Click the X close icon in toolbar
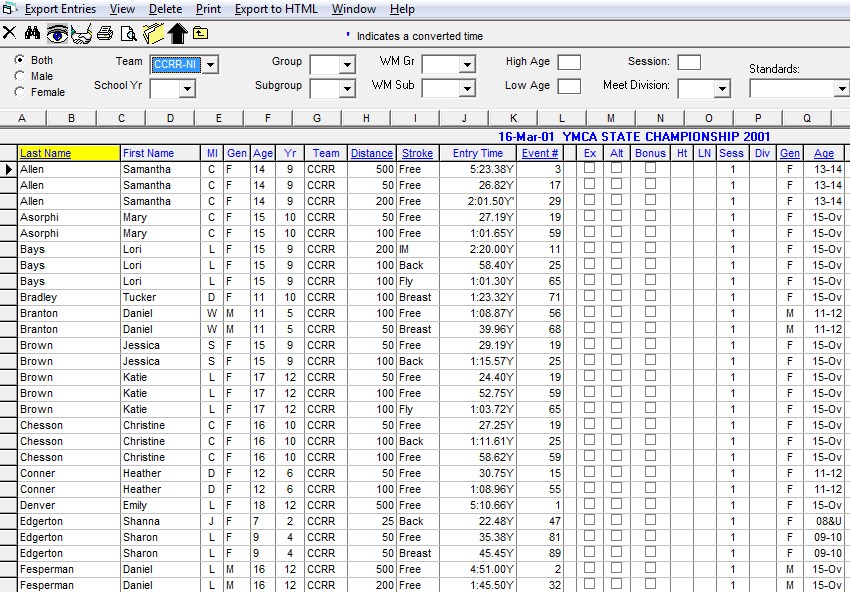 tap(10, 34)
